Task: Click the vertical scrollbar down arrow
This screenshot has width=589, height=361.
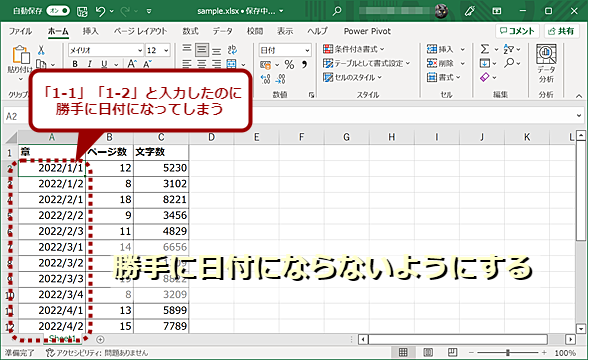Action: pyautogui.click(x=581, y=328)
